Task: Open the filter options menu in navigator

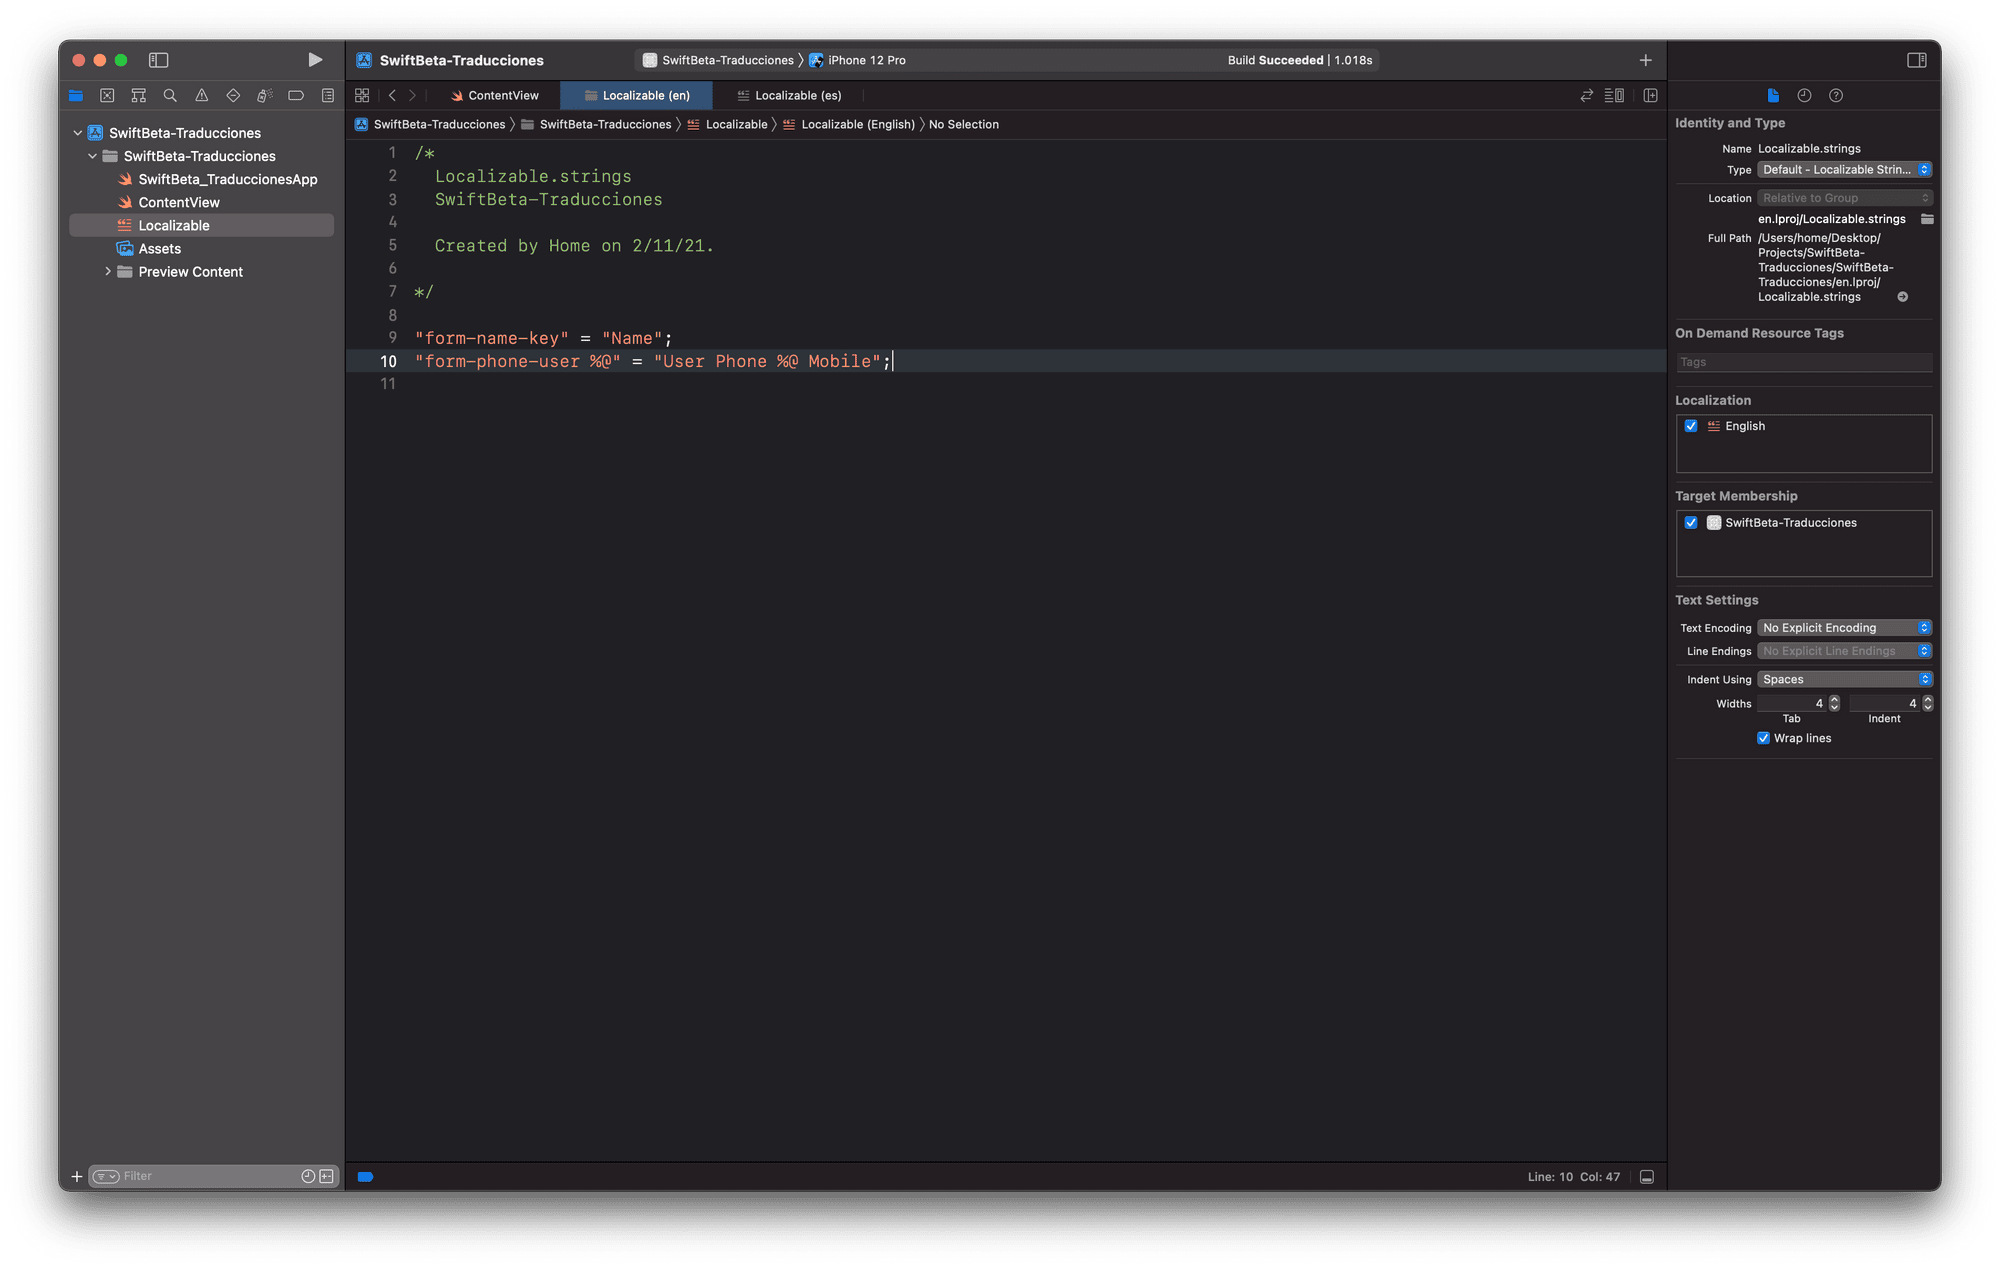Action: (106, 1177)
